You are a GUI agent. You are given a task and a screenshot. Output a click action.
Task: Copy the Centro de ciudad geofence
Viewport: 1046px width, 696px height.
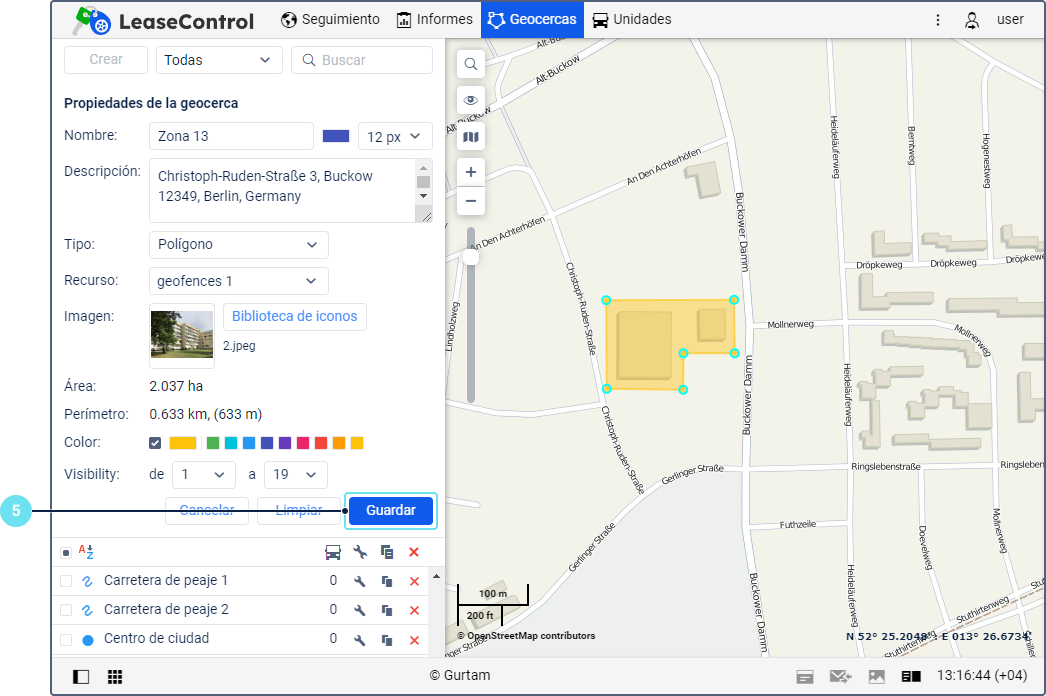point(387,639)
